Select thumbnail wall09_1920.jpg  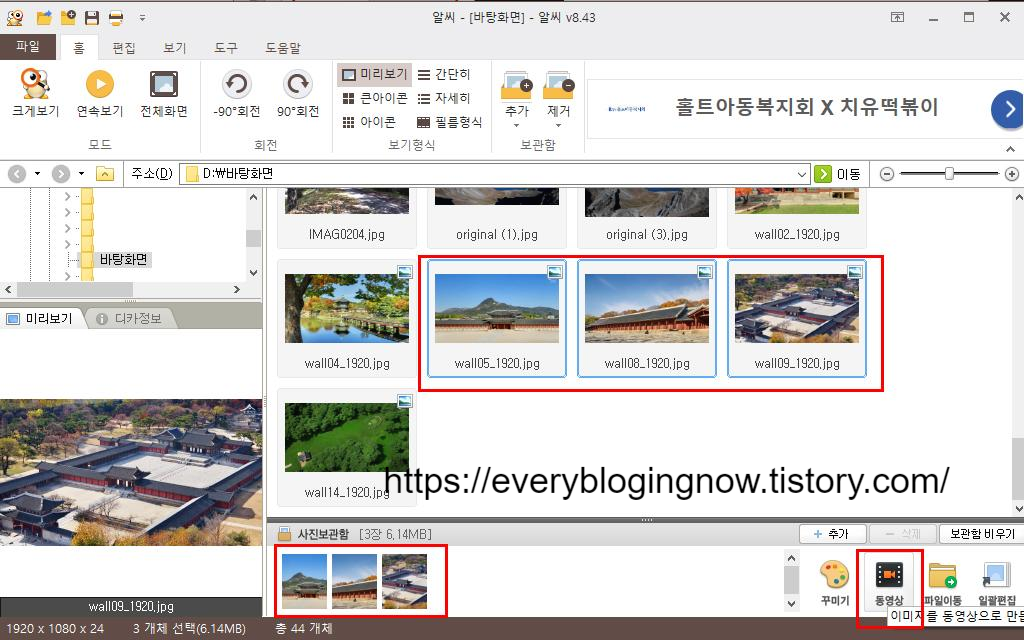(x=797, y=319)
